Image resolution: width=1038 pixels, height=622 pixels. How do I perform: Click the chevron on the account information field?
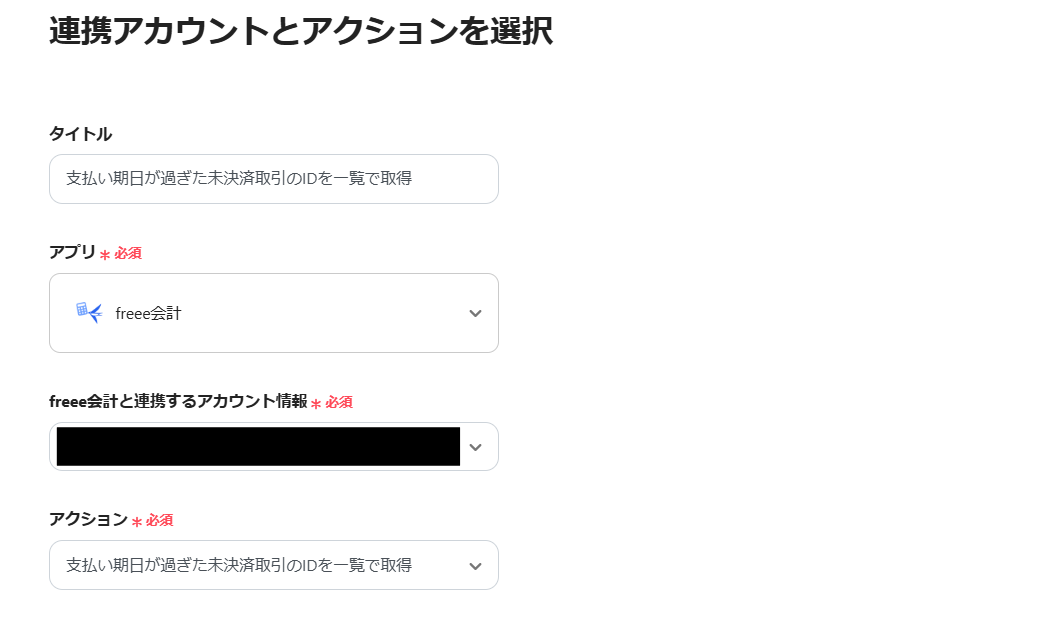[x=476, y=446]
